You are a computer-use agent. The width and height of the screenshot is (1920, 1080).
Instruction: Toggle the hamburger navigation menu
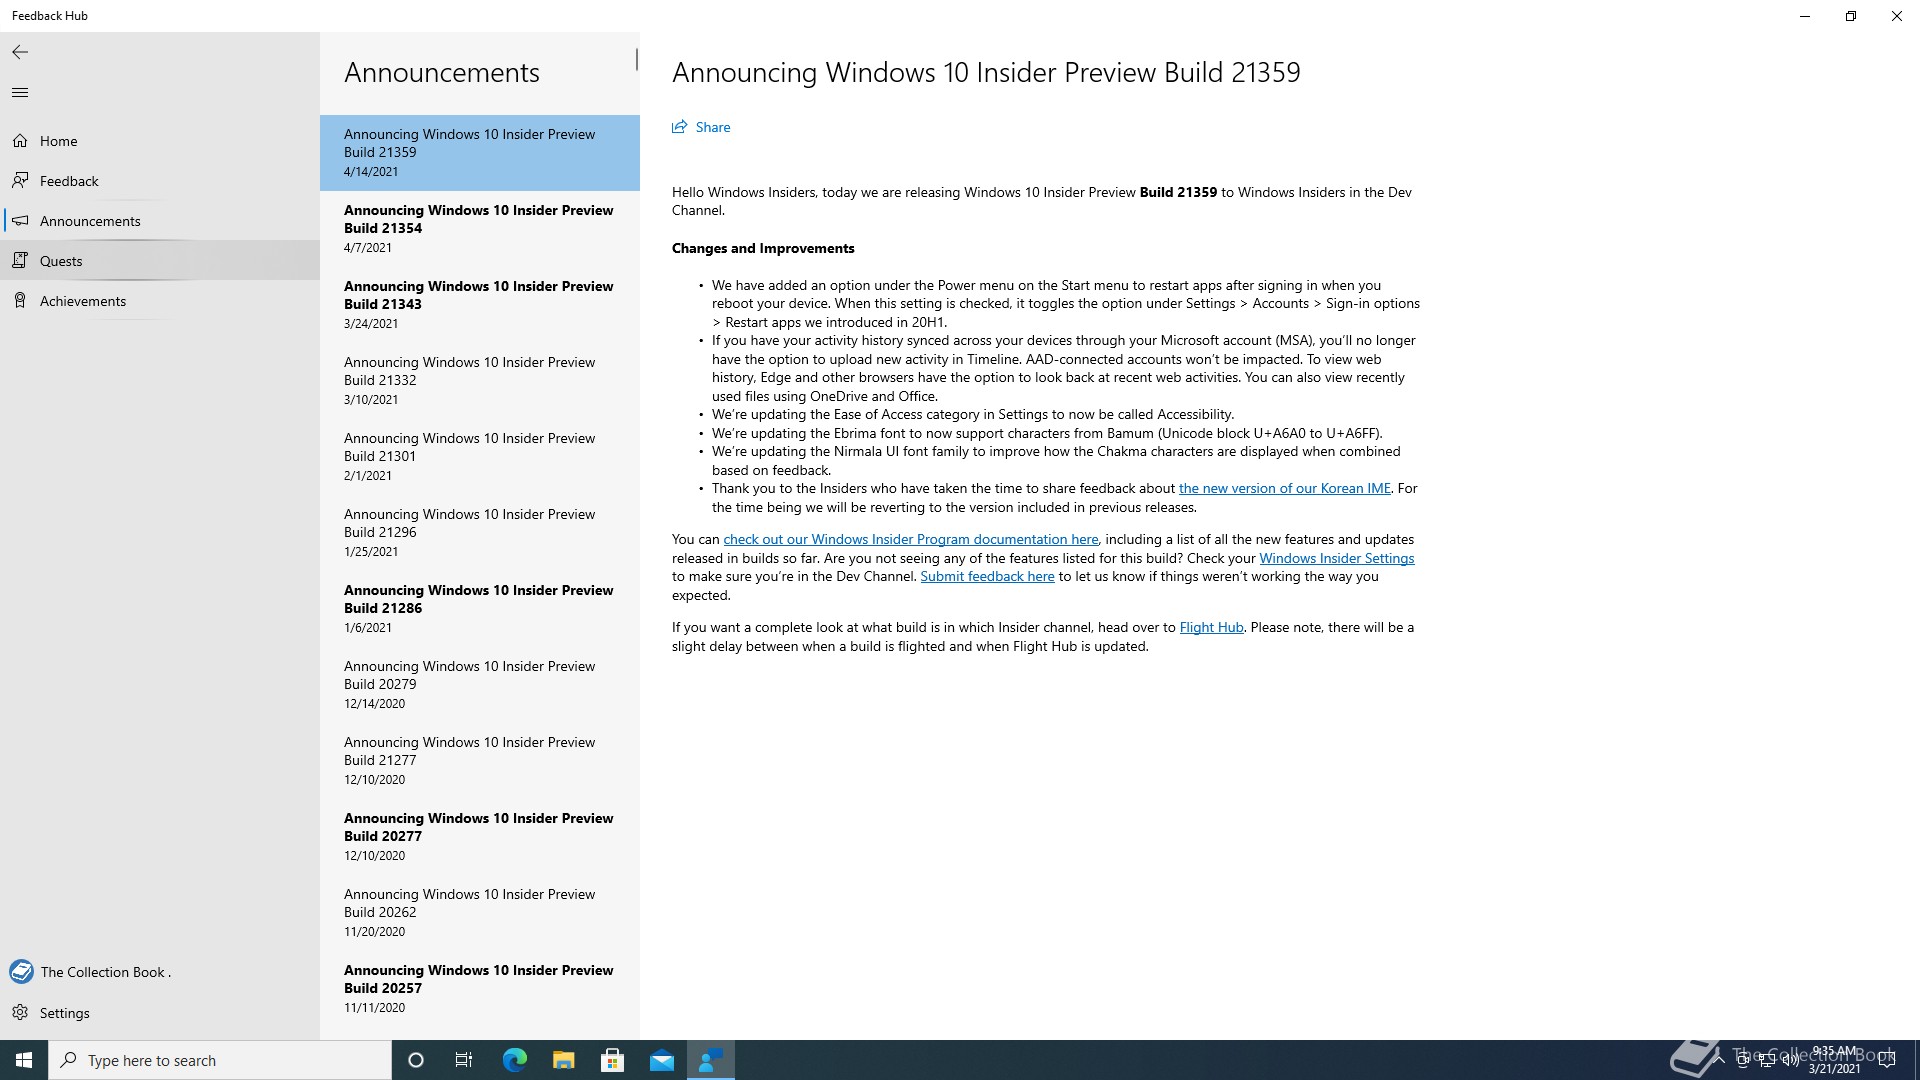pos(20,93)
